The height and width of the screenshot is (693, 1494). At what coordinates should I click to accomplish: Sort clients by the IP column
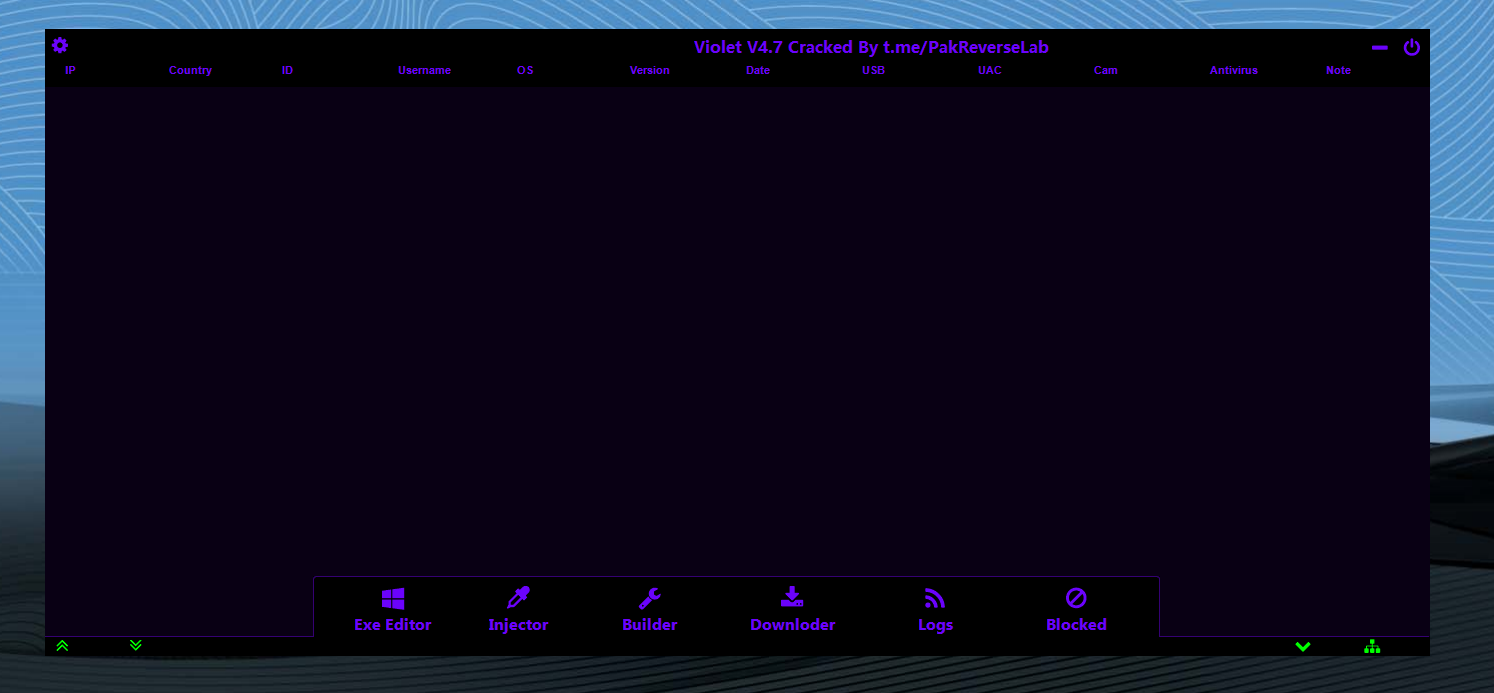click(70, 70)
